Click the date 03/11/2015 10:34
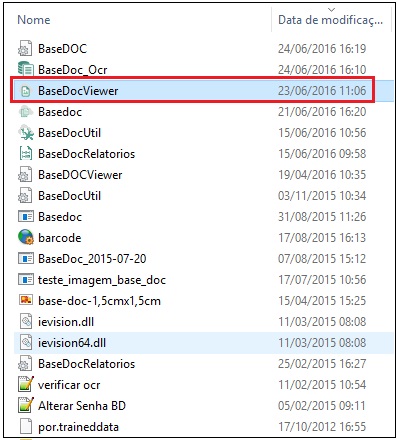397x440 pixels. (x=322, y=196)
